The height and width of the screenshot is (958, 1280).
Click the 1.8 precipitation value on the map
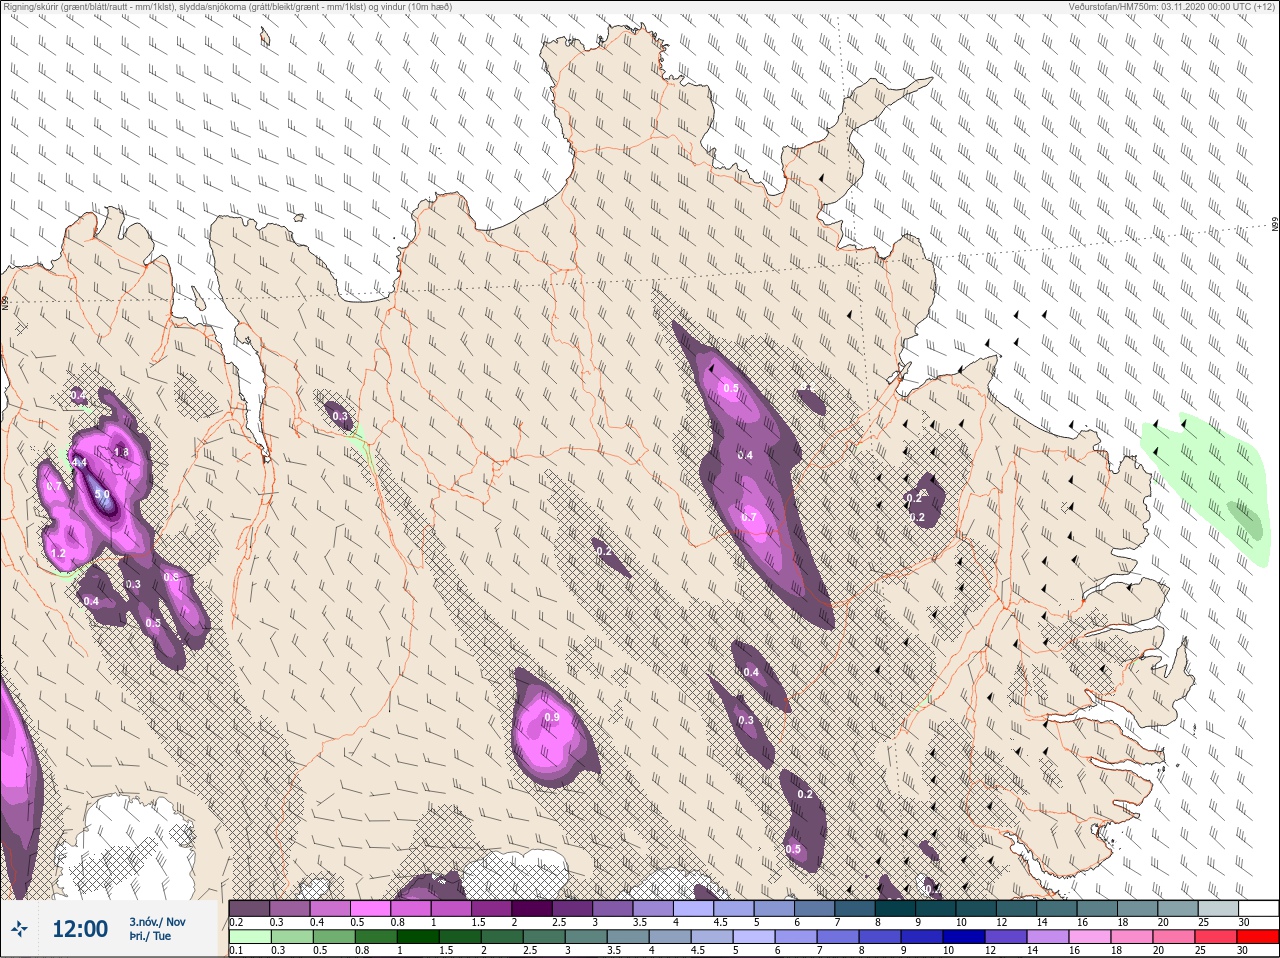click(121, 452)
